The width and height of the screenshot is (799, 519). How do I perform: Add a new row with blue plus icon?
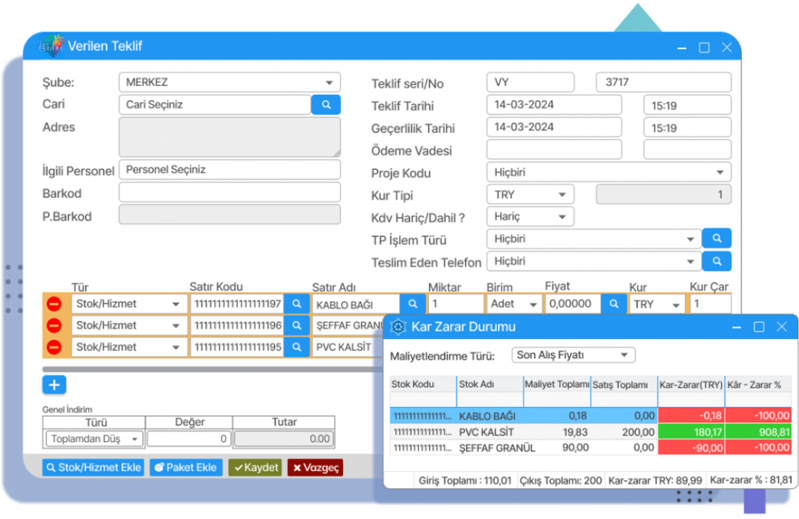tap(55, 385)
